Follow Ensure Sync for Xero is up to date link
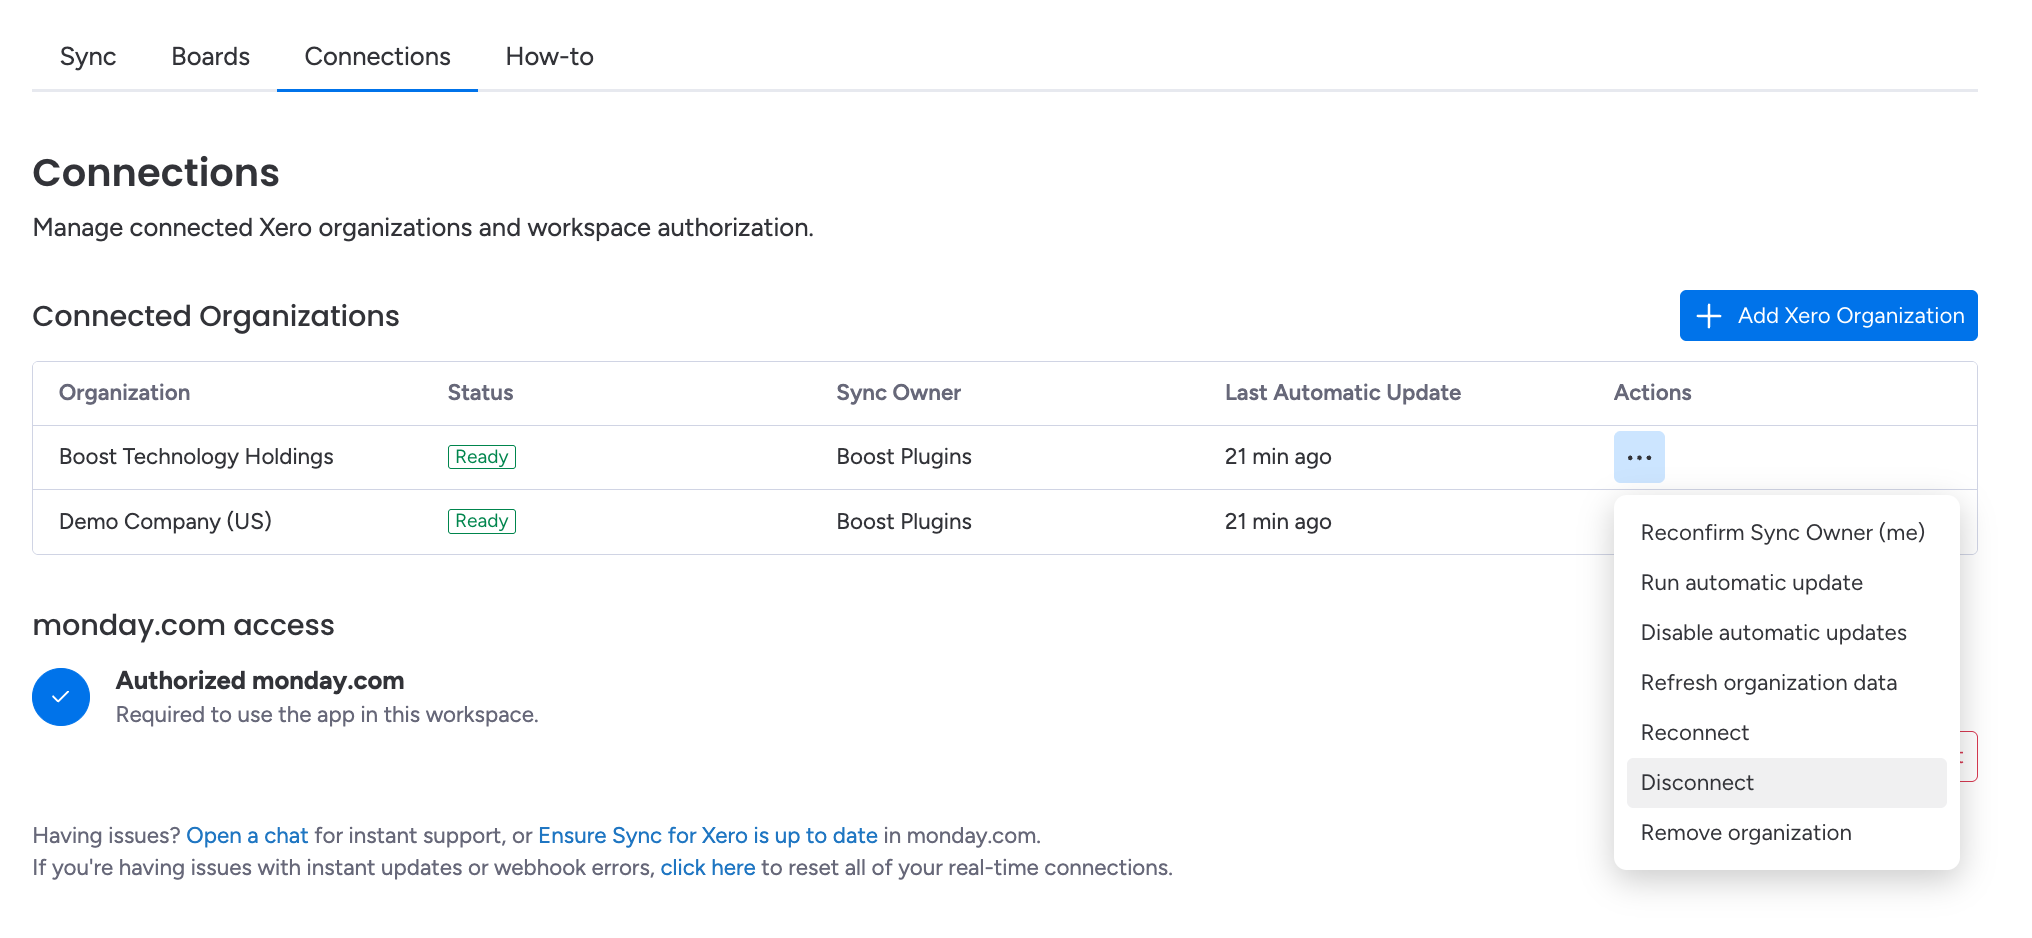This screenshot has width=2032, height=938. click(x=708, y=836)
